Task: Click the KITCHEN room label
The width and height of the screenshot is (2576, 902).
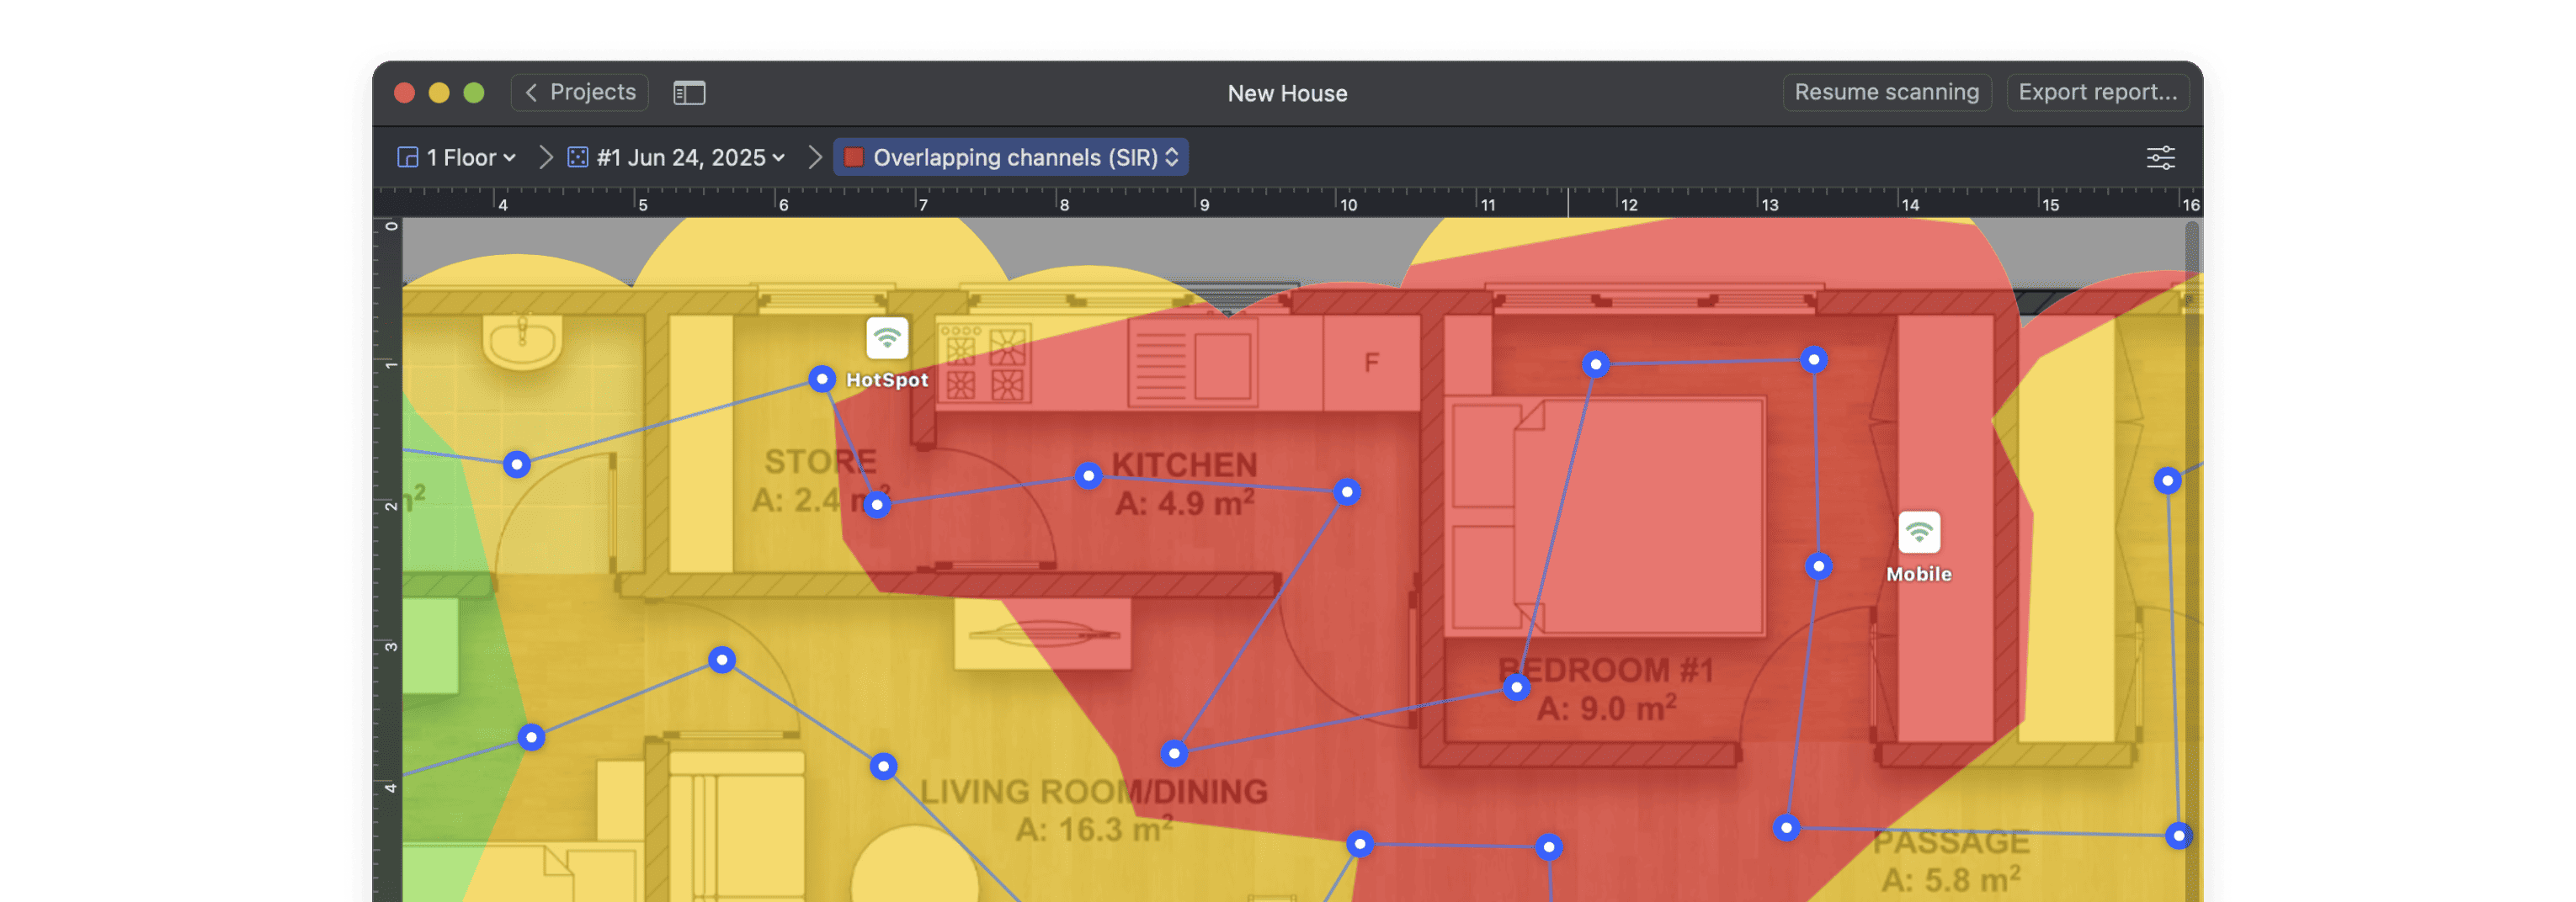Action: point(1184,465)
